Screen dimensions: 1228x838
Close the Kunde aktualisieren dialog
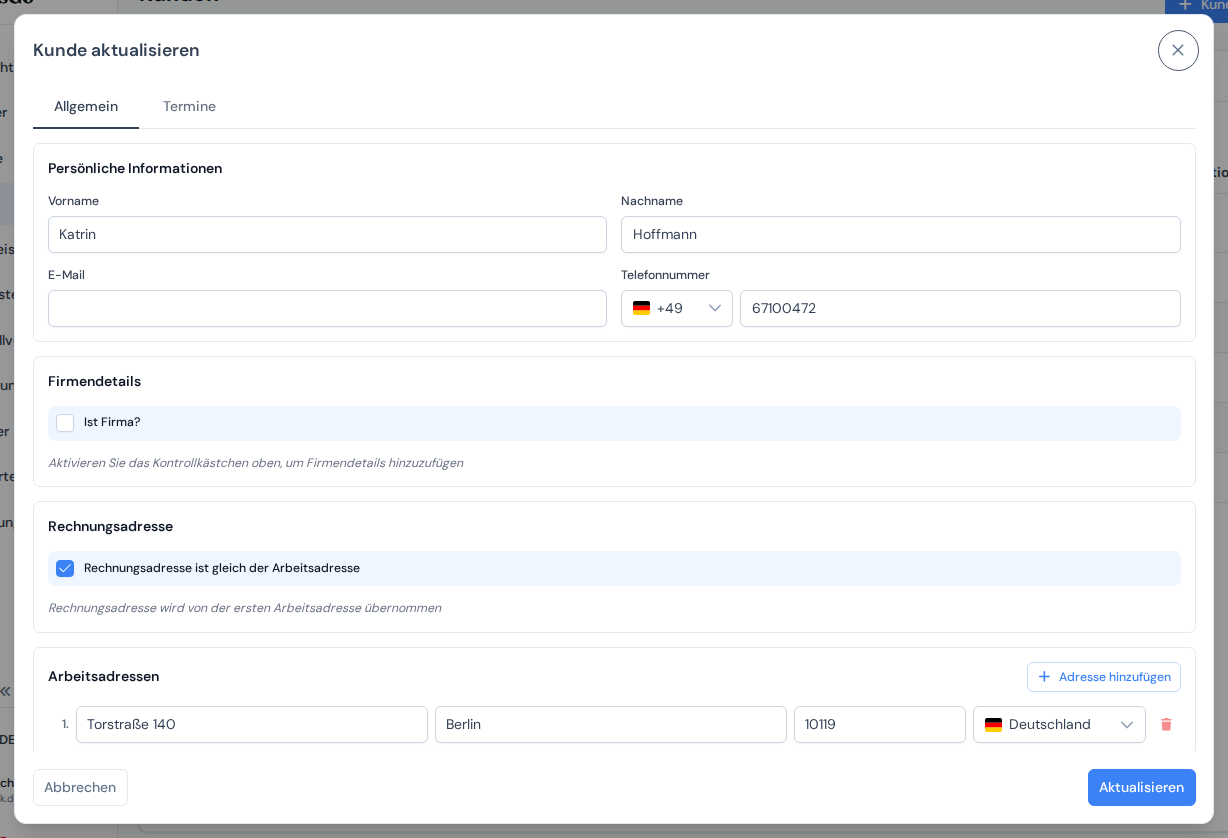click(x=1178, y=50)
